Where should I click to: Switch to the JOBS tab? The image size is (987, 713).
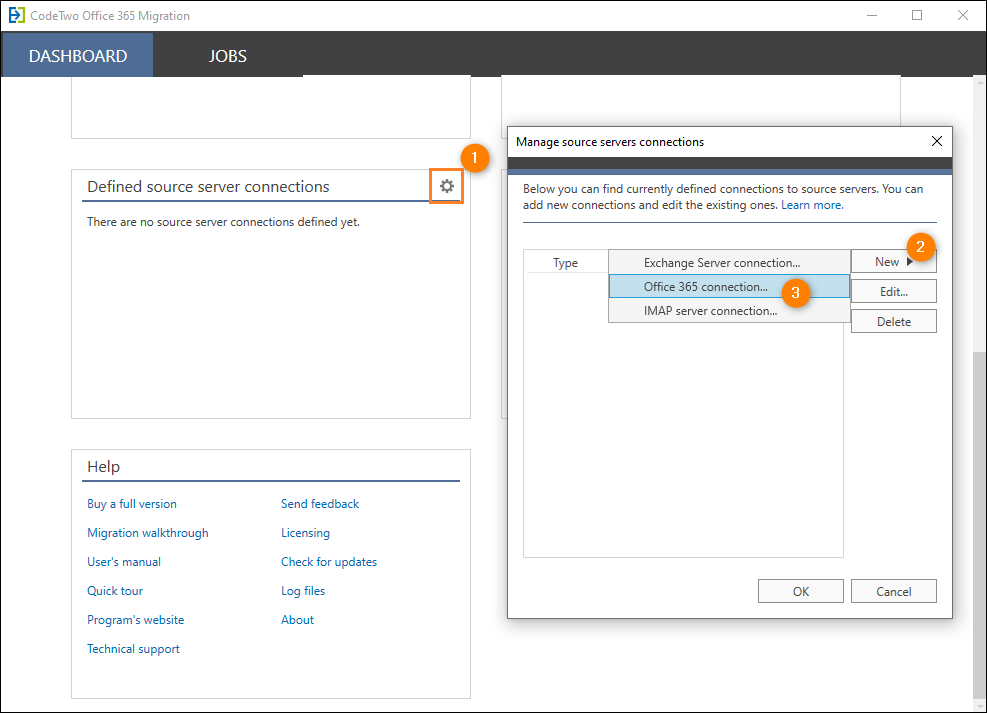pyautogui.click(x=227, y=55)
